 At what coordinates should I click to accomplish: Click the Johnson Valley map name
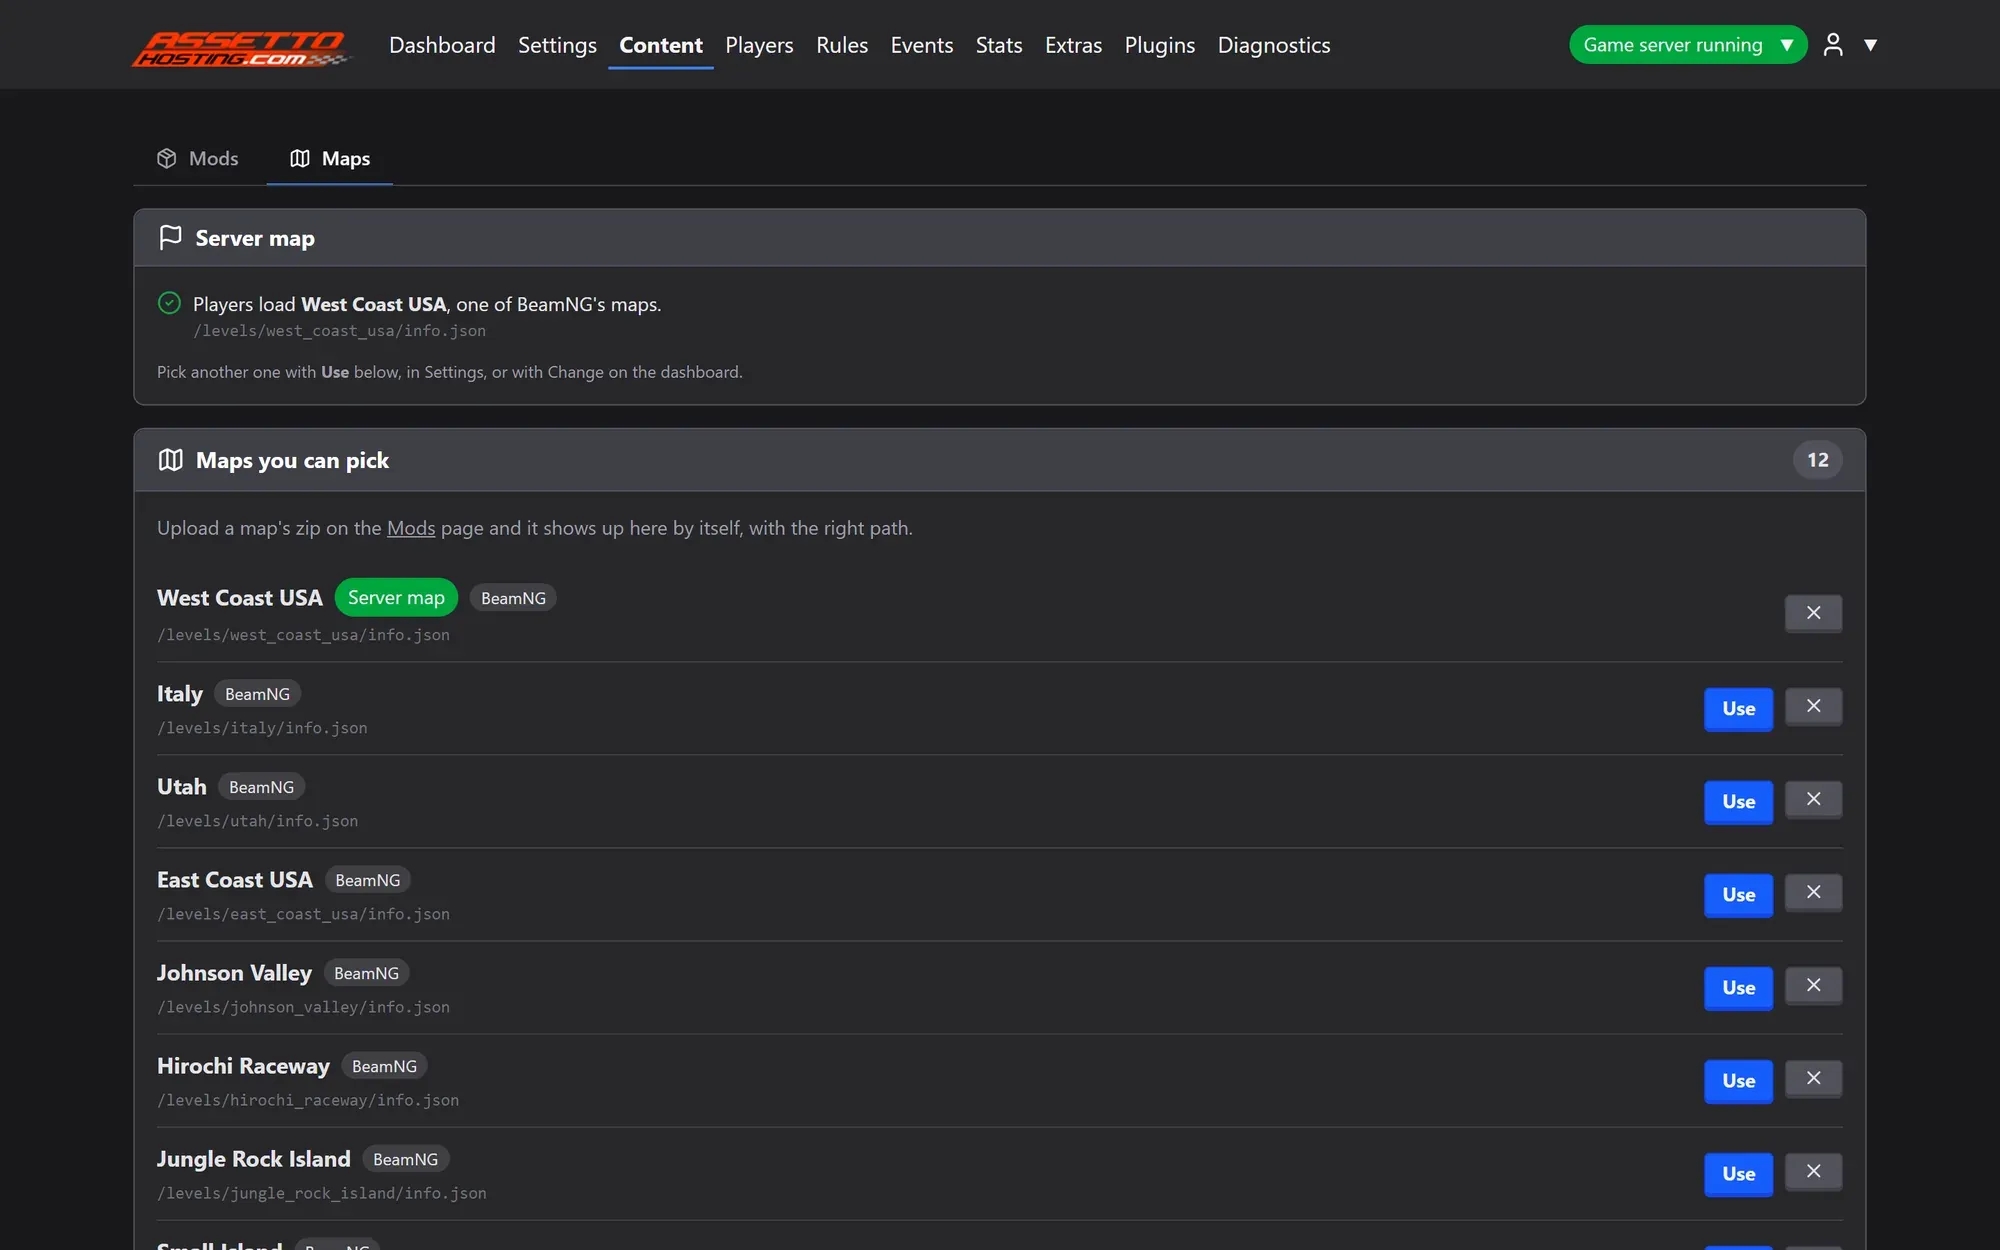pos(234,973)
